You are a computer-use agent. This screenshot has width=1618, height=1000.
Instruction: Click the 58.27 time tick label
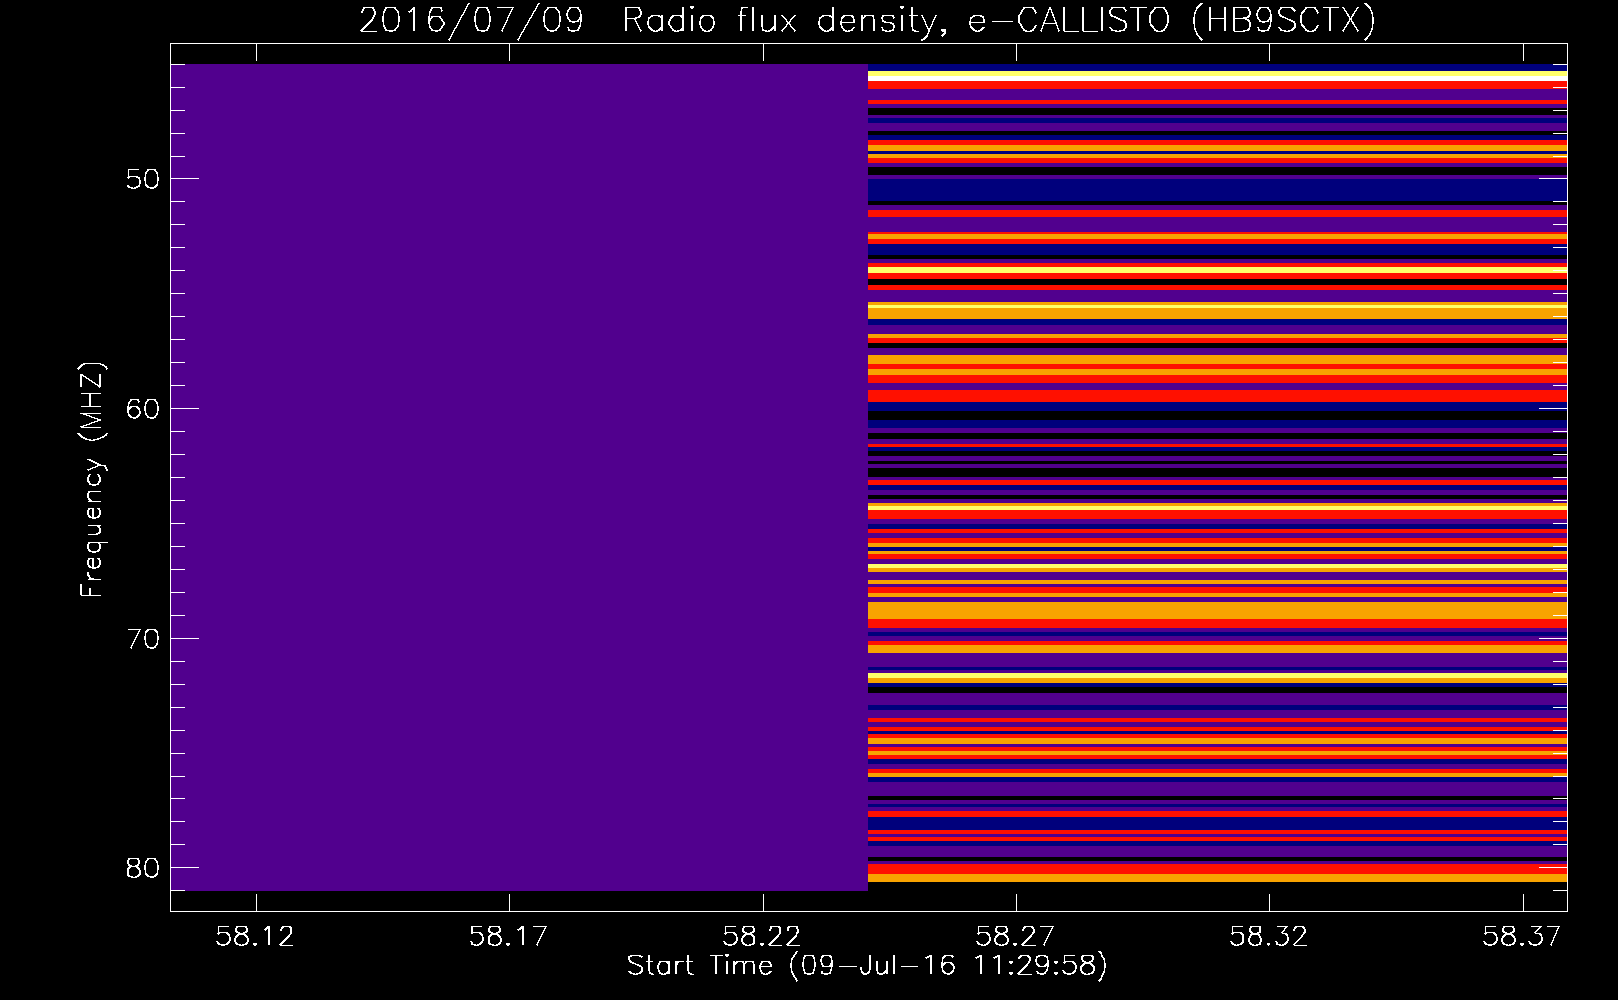1015,937
